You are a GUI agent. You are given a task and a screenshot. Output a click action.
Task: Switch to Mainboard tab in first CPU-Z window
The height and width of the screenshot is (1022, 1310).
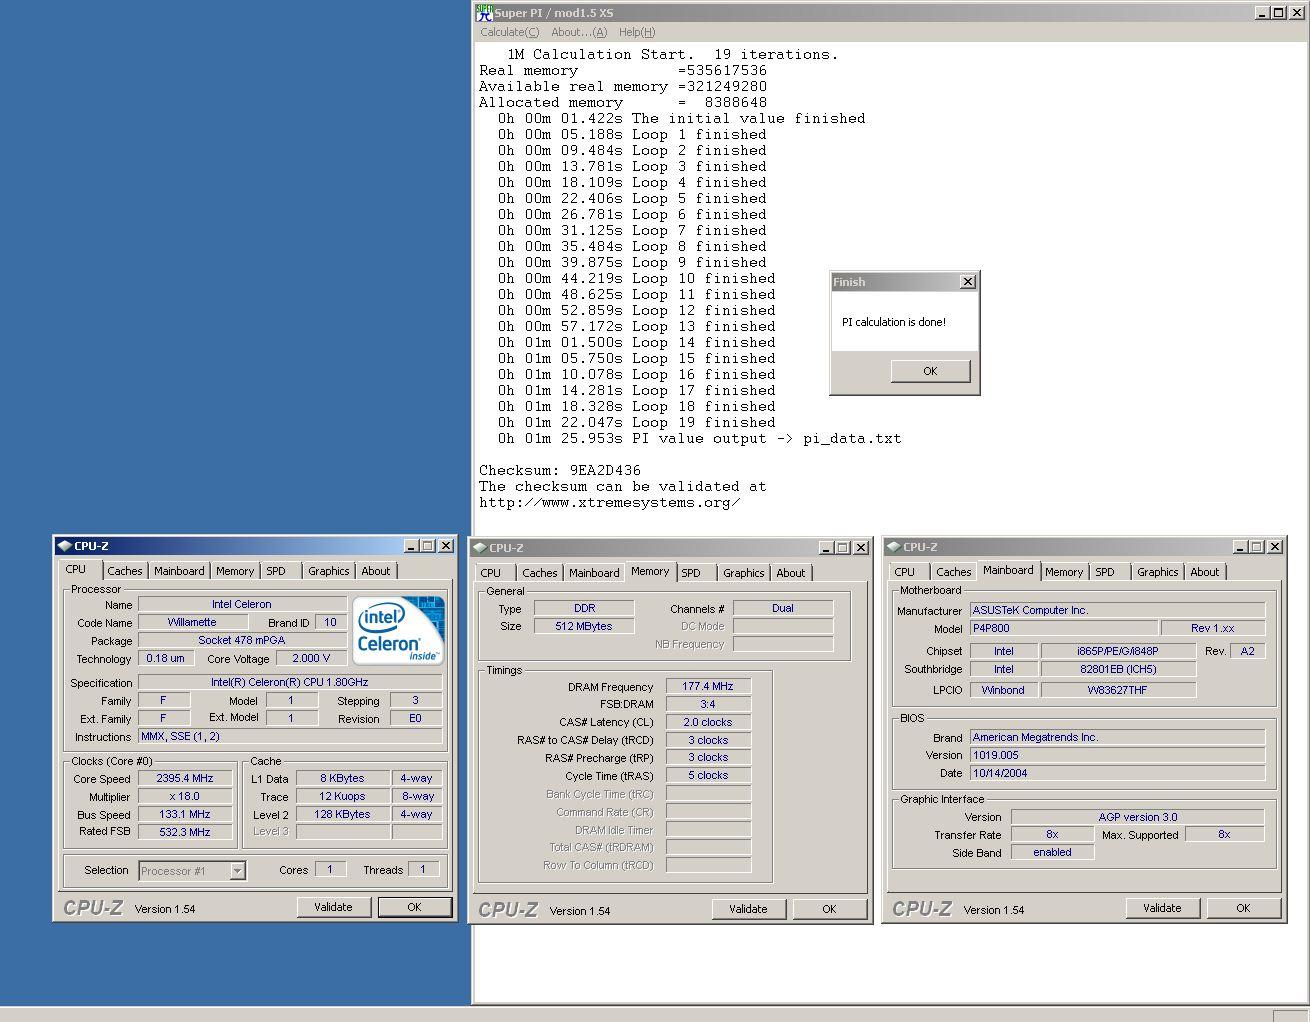point(179,571)
